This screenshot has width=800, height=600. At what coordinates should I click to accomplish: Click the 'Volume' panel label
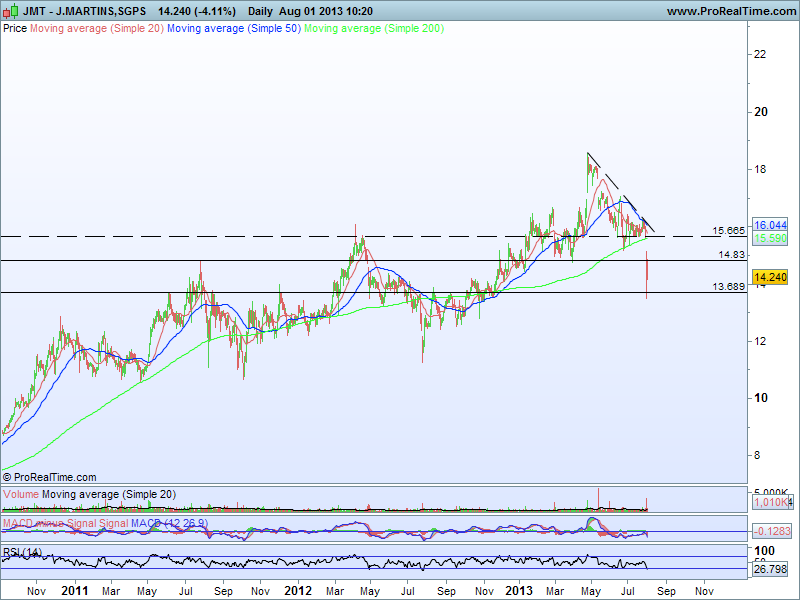[x=21, y=494]
